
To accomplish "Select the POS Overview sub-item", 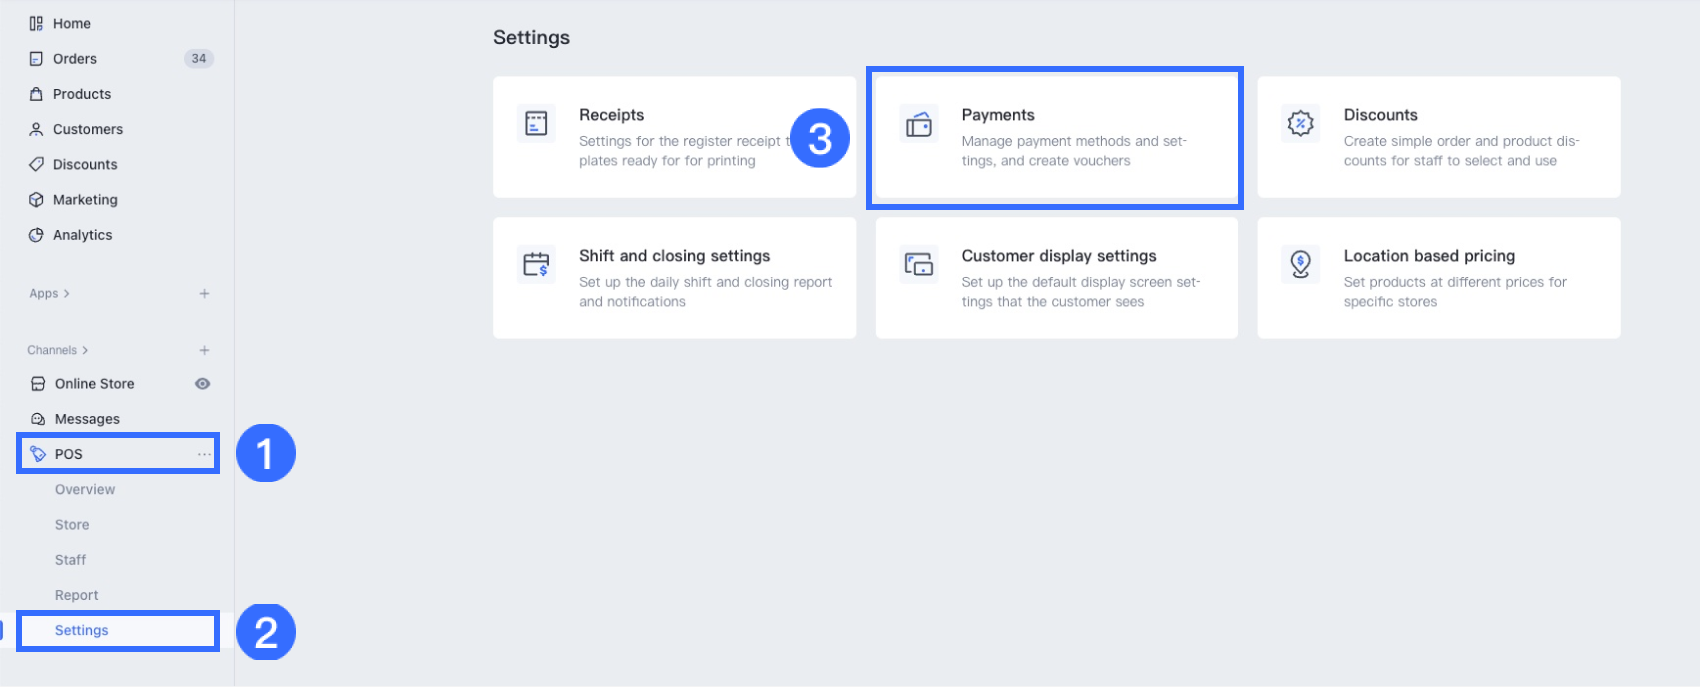I will click(85, 490).
